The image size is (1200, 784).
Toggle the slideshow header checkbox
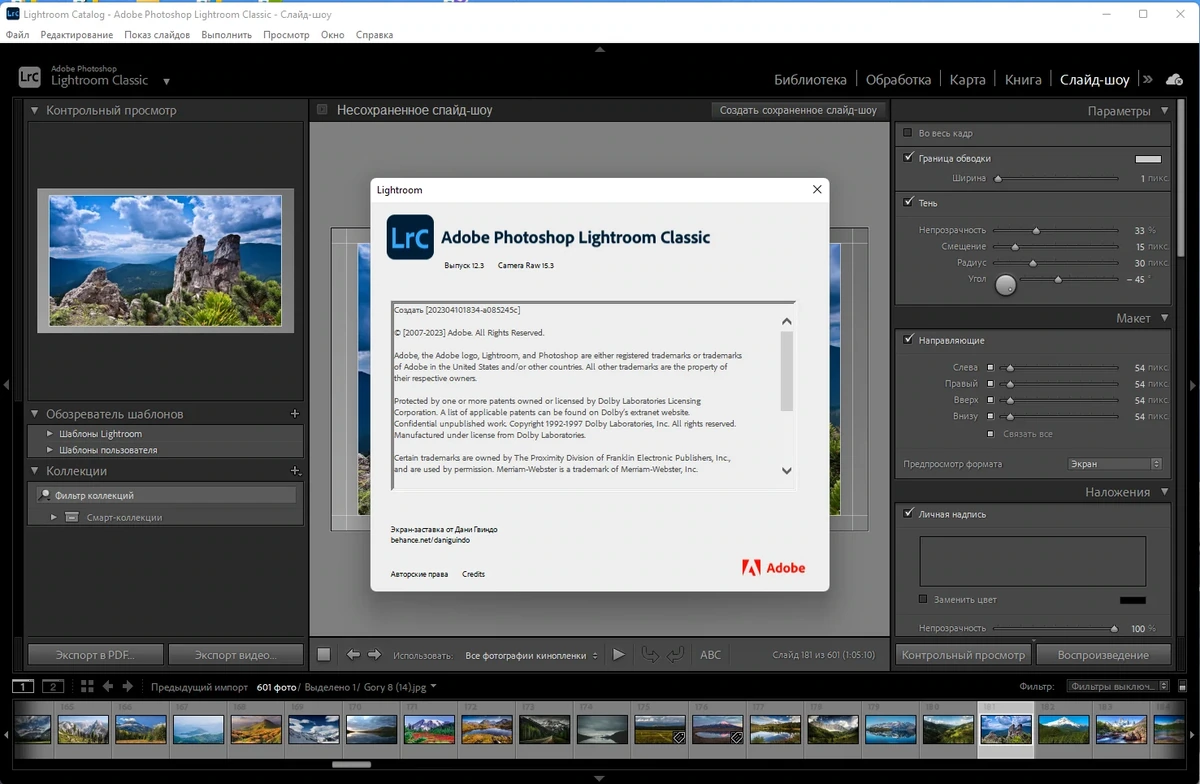pos(322,110)
